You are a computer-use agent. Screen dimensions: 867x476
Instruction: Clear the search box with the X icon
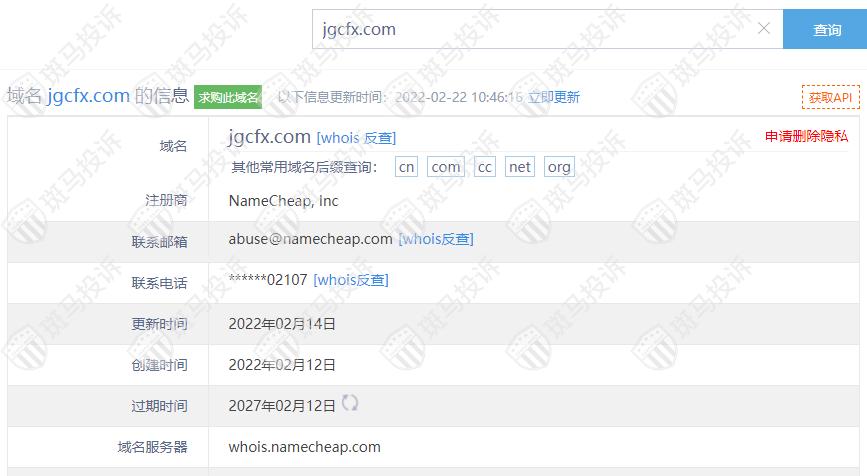click(x=764, y=28)
